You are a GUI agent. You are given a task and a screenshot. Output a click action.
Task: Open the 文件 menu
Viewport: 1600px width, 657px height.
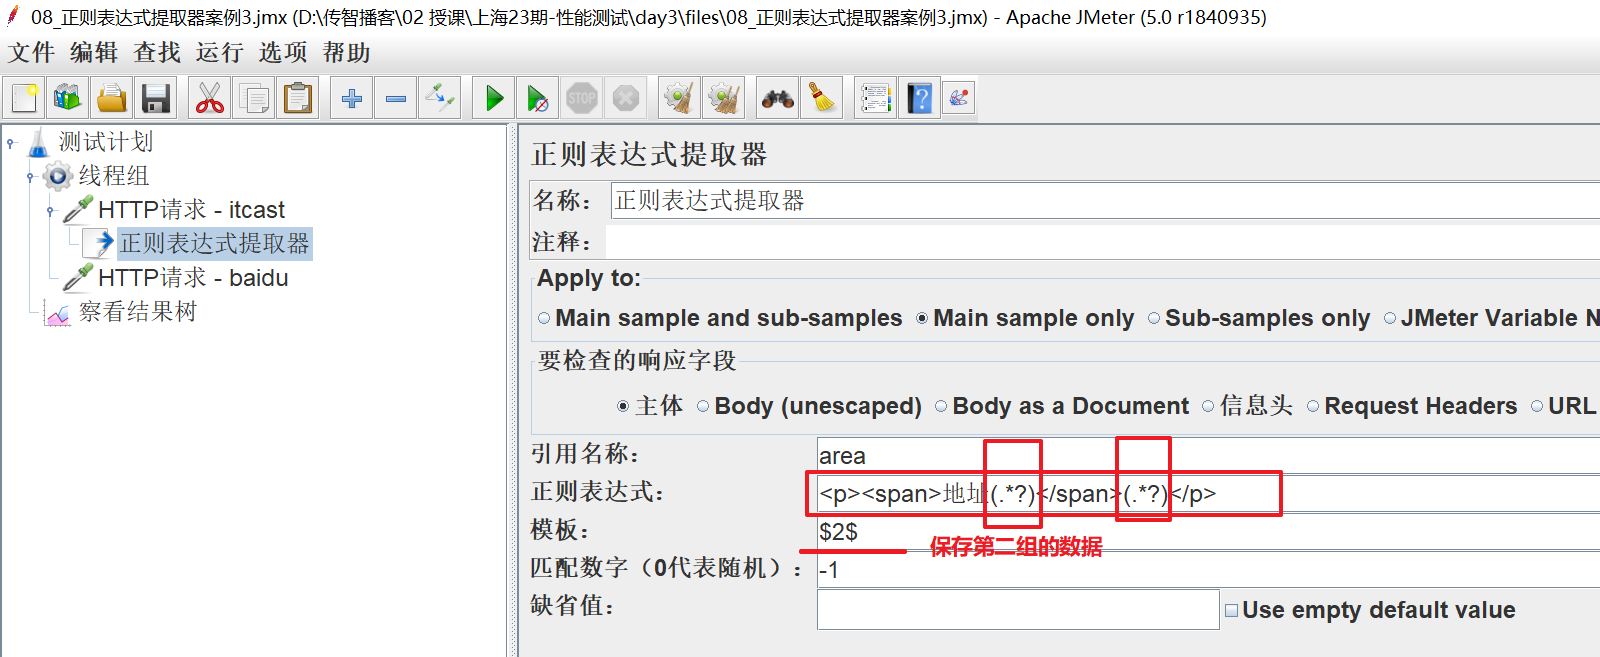tap(32, 52)
